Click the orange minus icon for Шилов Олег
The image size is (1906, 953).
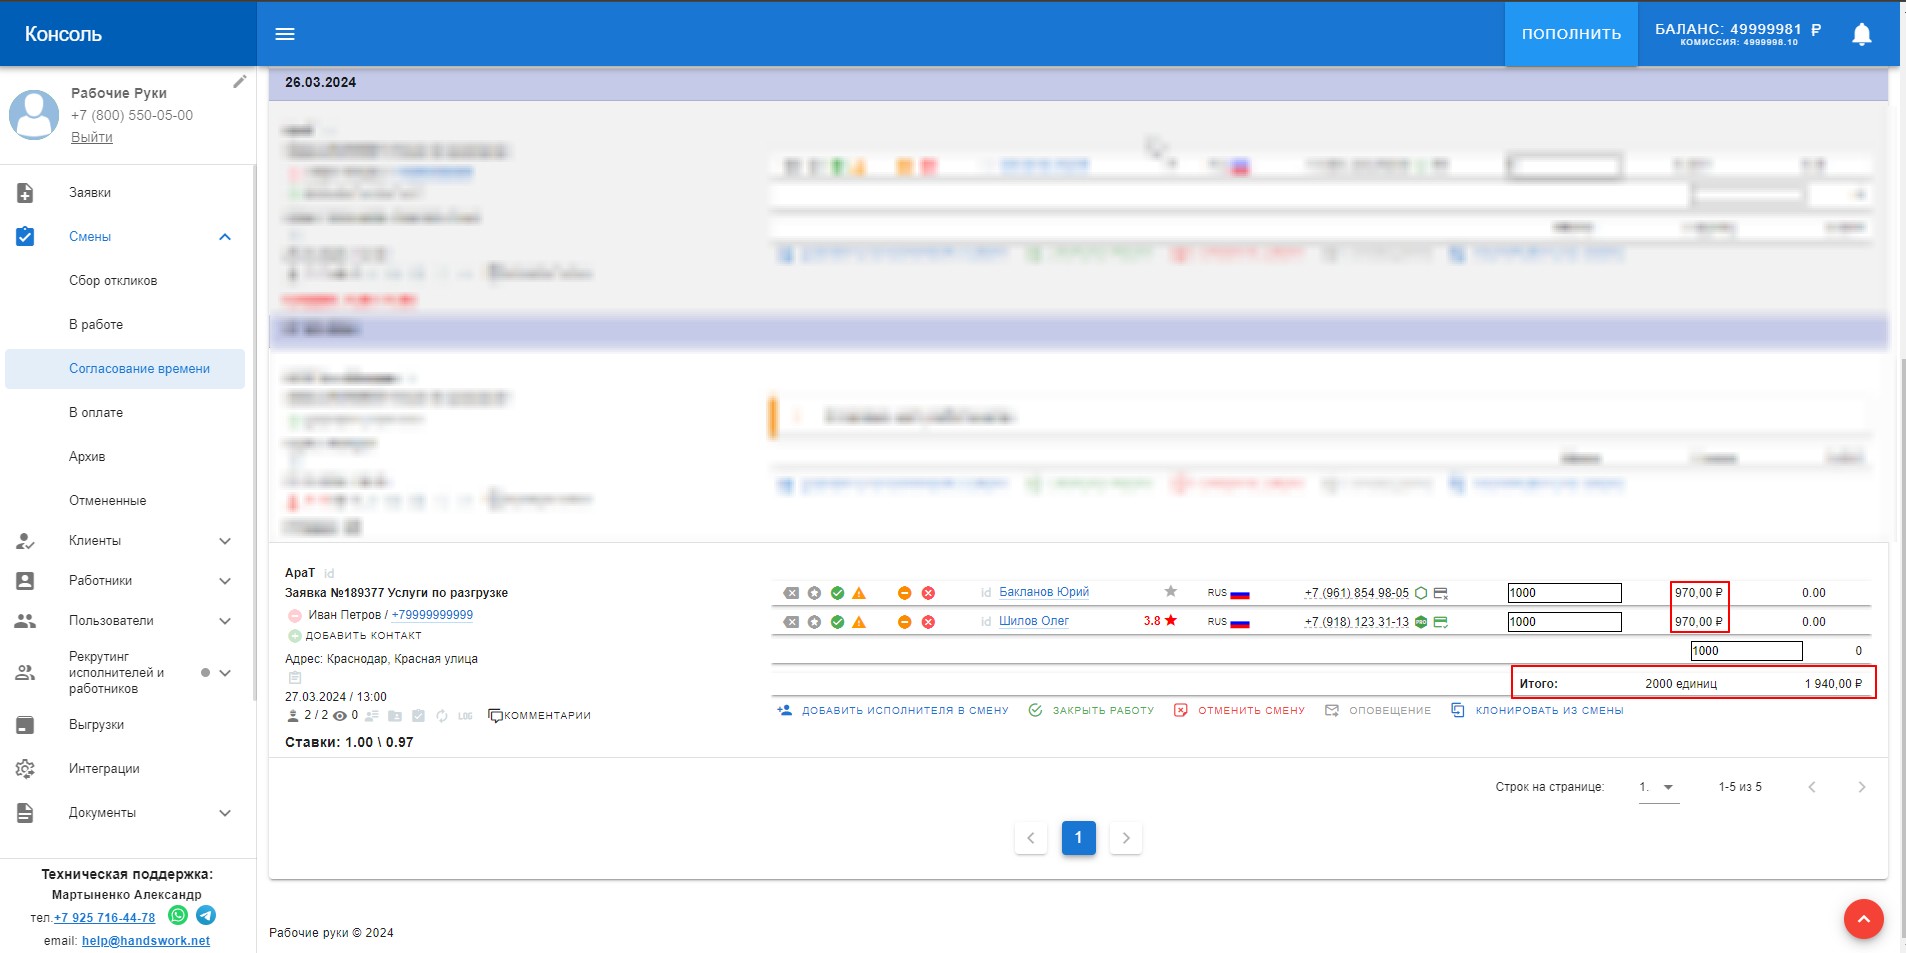pyautogui.click(x=904, y=622)
